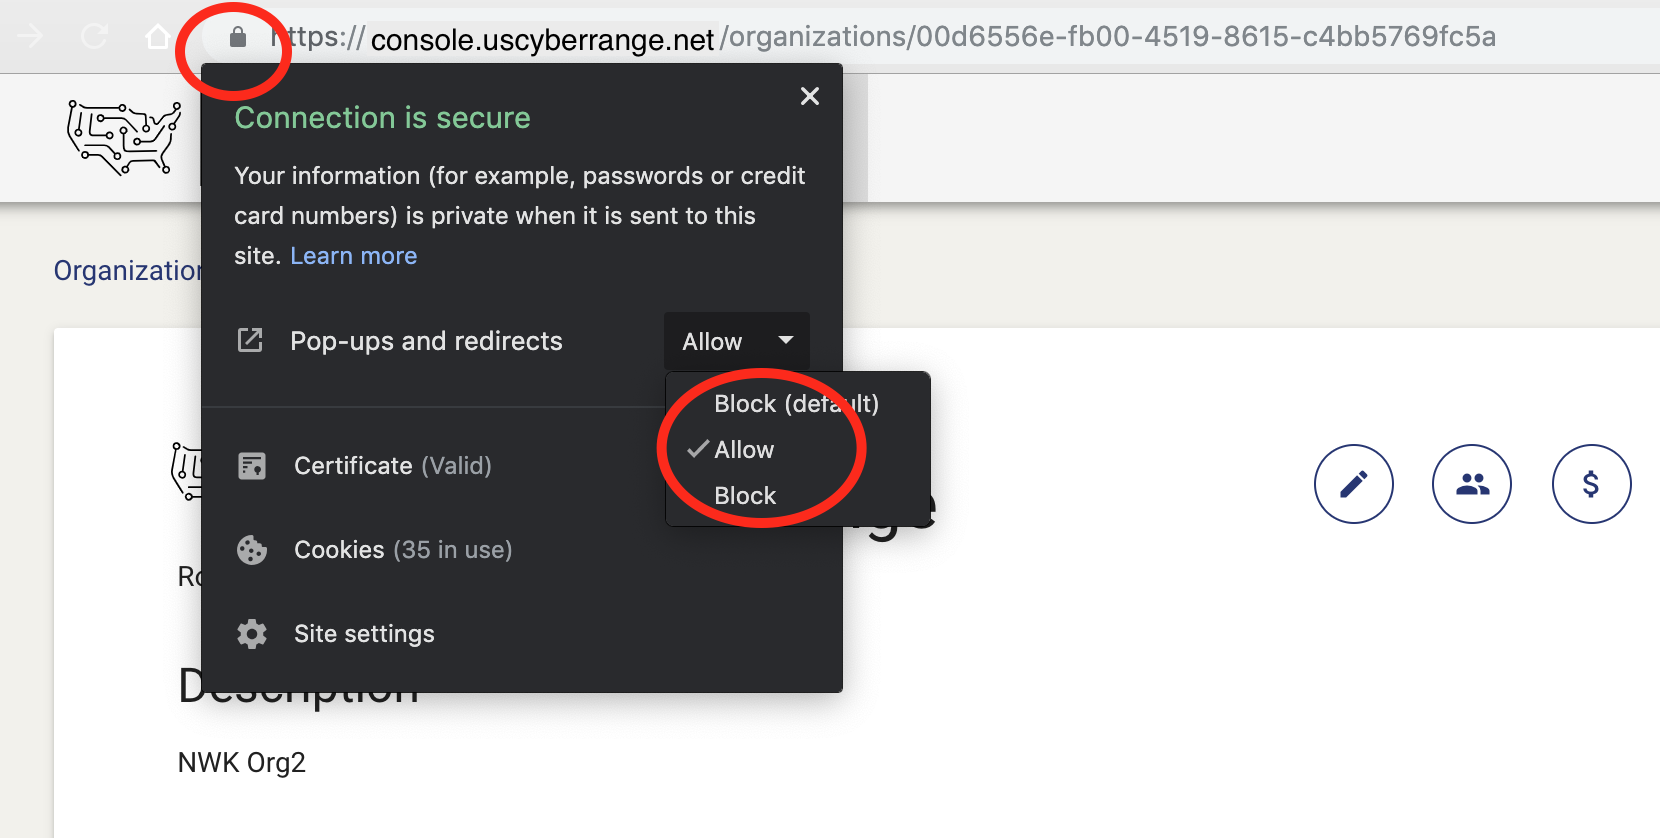This screenshot has width=1660, height=838.
Task: Close the Connection is secure panel
Action: tap(809, 96)
